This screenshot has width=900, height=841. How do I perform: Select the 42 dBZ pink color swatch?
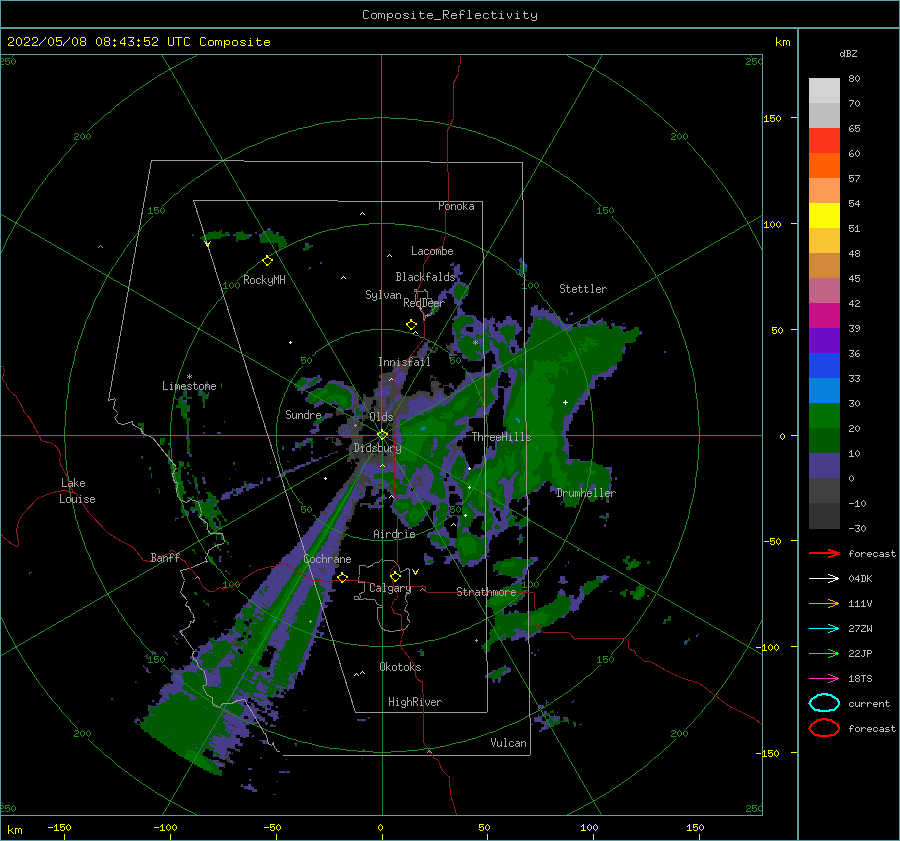coord(824,290)
